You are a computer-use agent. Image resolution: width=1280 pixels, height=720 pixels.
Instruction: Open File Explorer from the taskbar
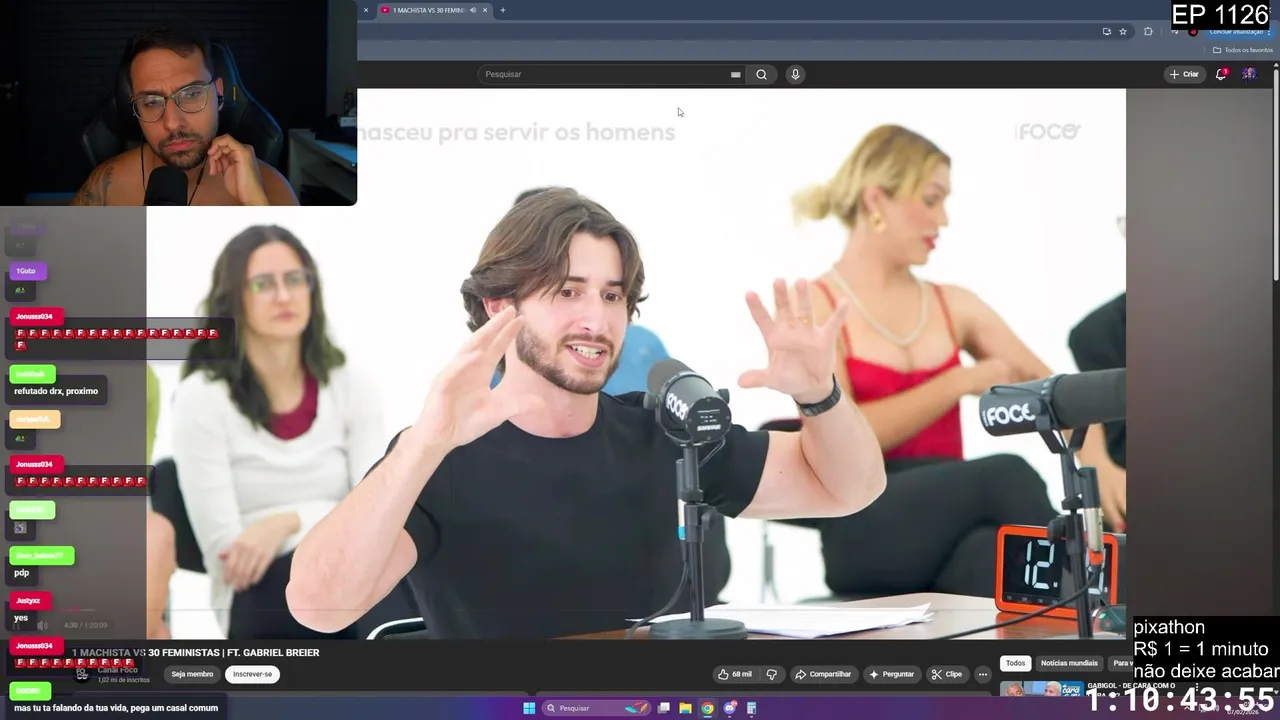point(685,708)
